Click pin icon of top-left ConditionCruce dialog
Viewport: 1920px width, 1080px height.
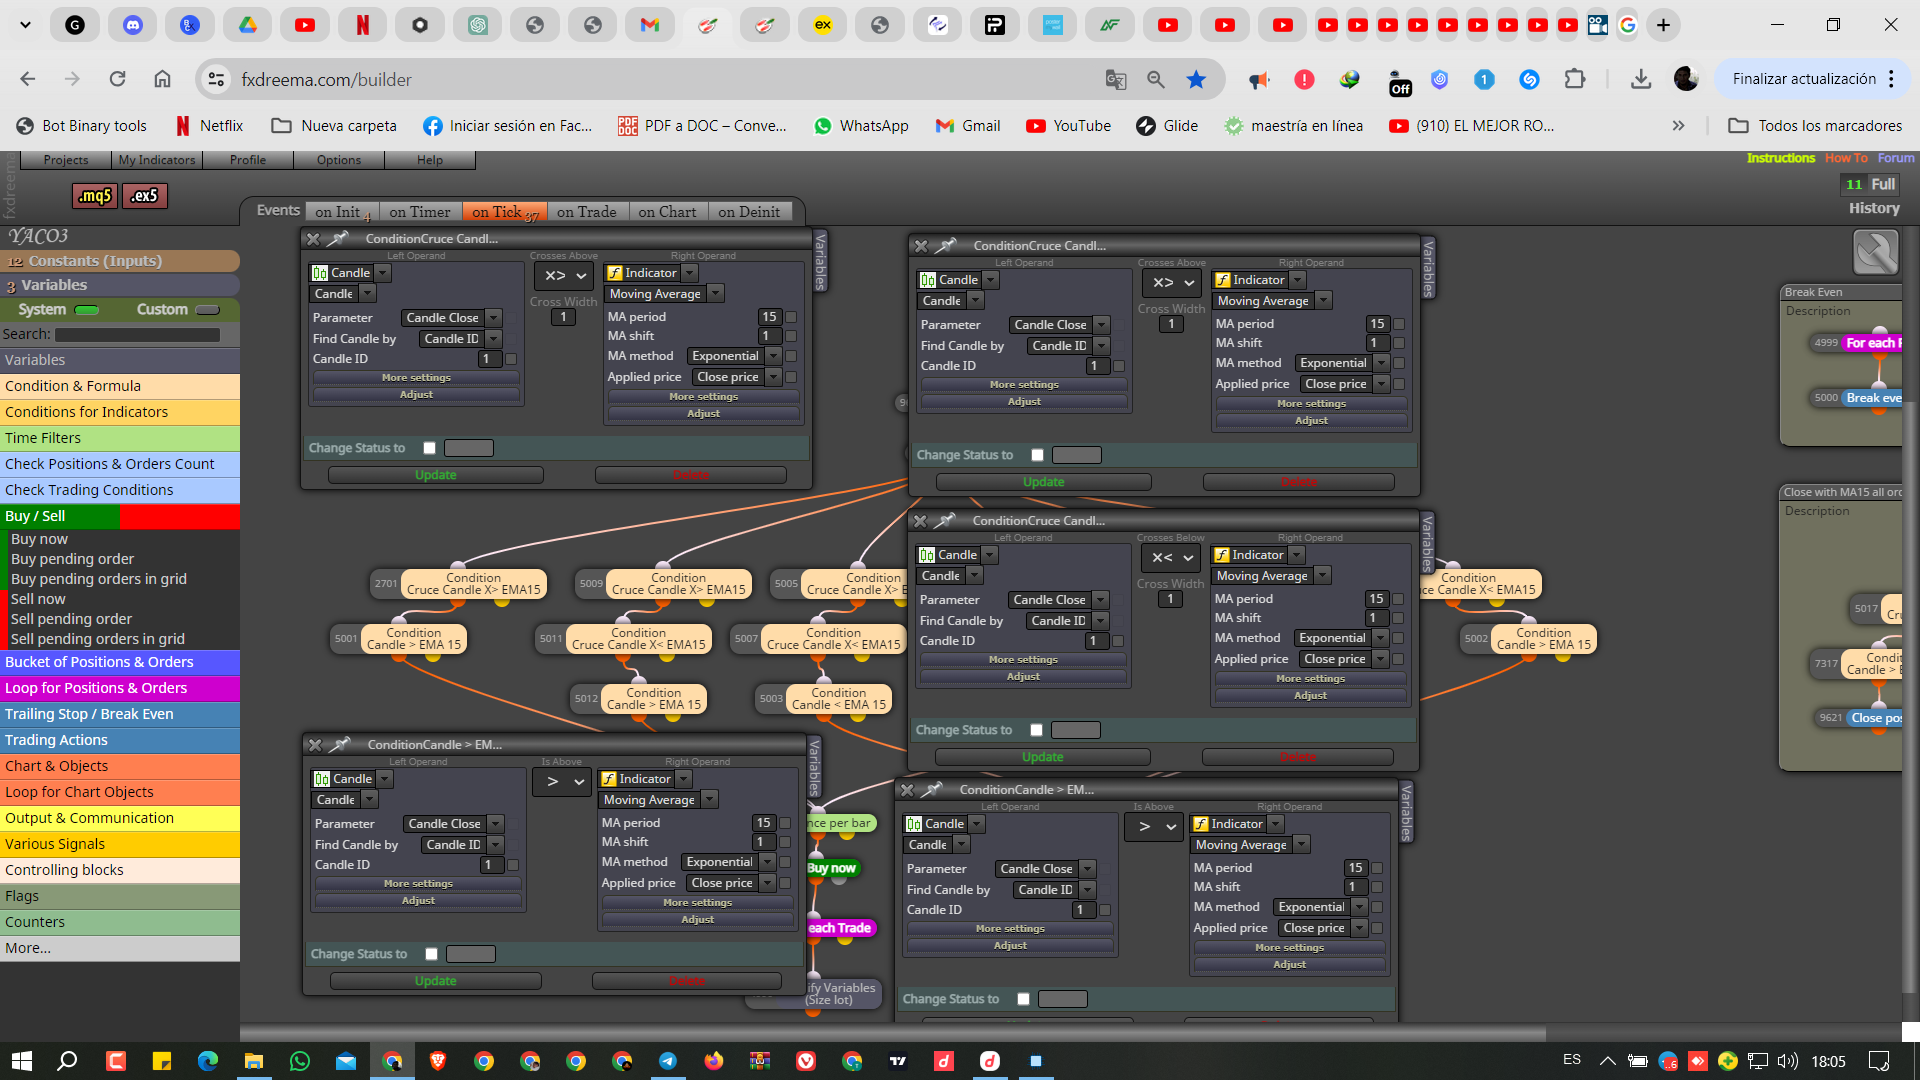[338, 239]
